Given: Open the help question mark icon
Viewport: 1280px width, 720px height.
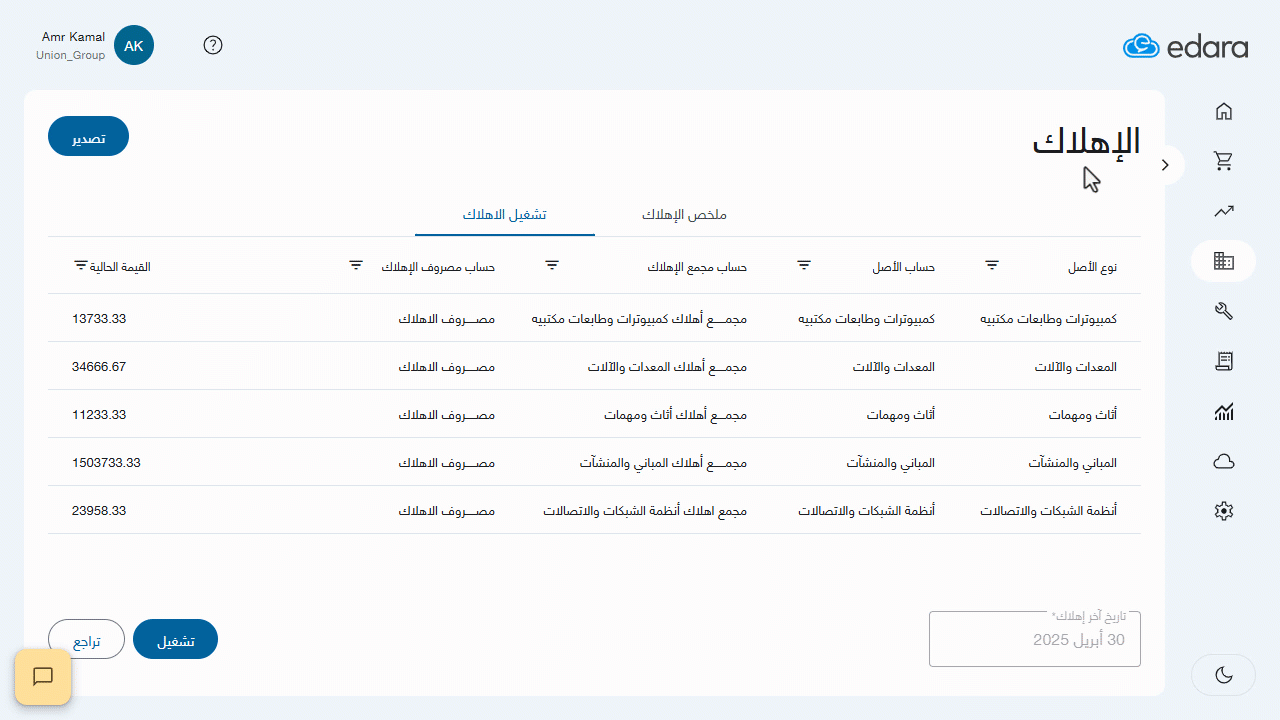Looking at the screenshot, I should [x=213, y=45].
